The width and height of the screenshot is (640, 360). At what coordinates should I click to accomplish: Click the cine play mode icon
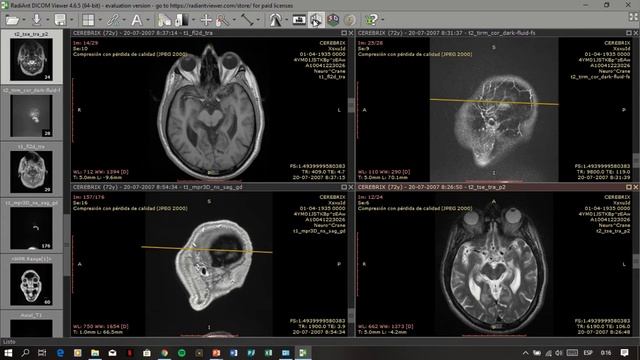pos(276,20)
